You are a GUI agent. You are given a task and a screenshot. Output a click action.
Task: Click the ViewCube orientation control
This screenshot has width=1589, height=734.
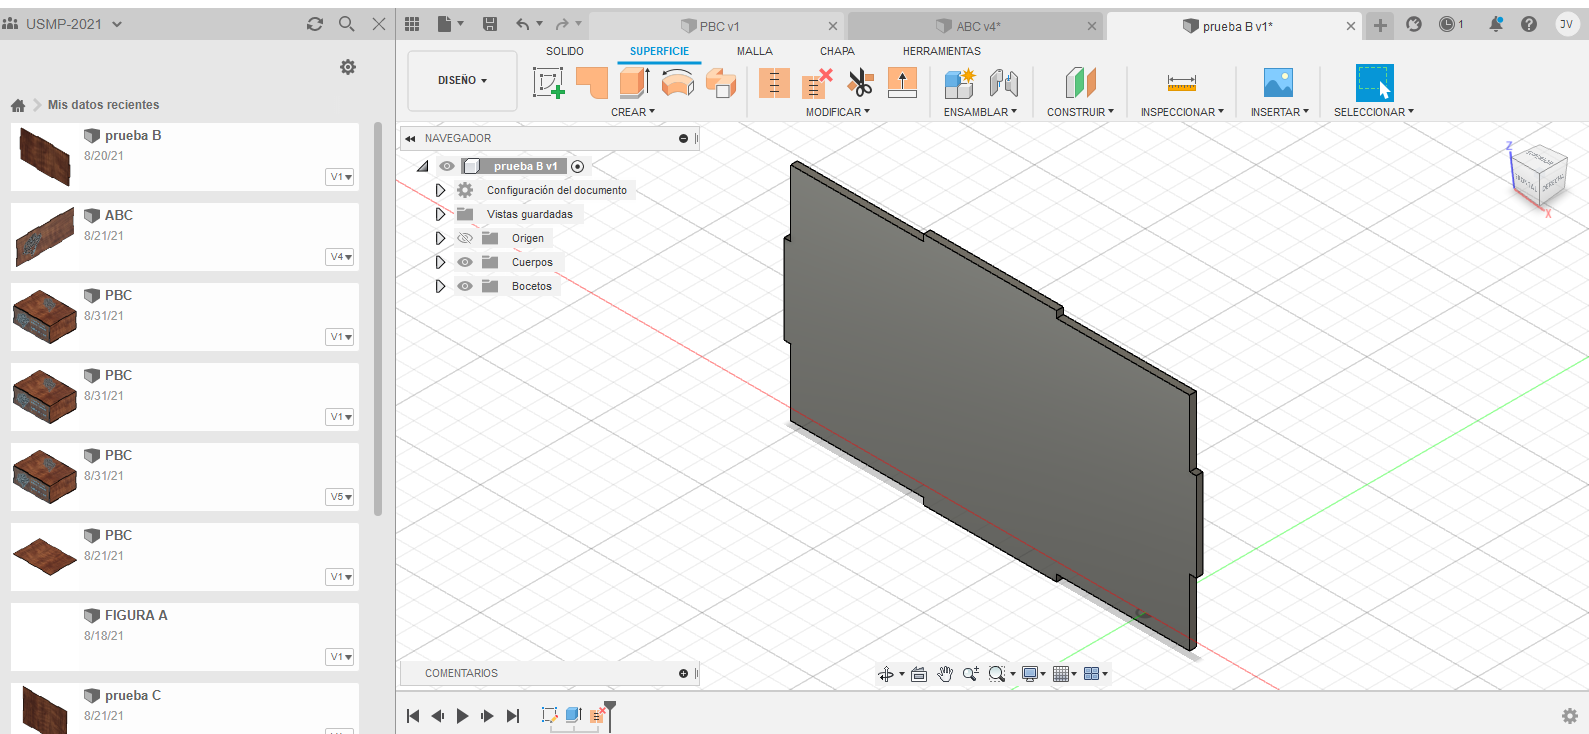click(x=1538, y=176)
